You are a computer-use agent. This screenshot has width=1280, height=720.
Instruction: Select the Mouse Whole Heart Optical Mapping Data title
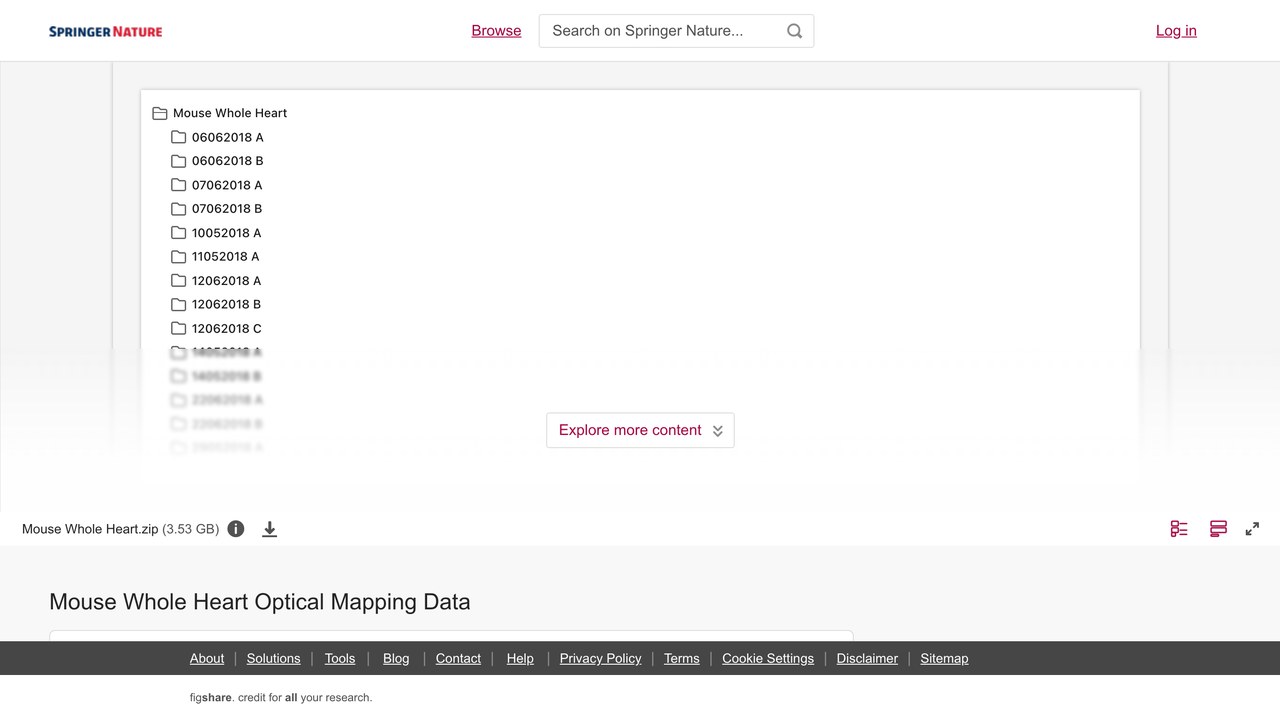260,602
